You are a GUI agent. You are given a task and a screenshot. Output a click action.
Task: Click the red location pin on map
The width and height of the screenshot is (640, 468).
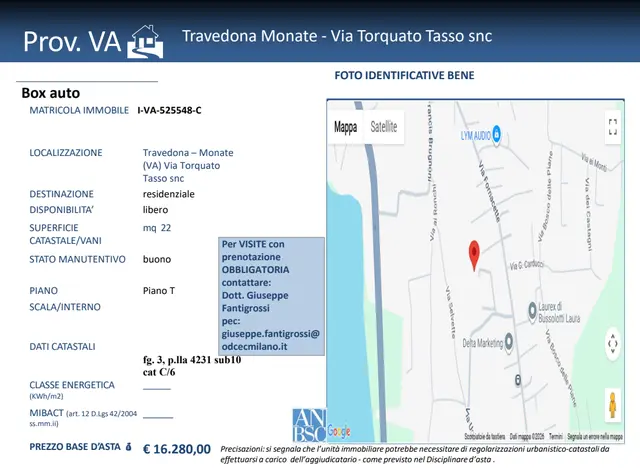(474, 255)
